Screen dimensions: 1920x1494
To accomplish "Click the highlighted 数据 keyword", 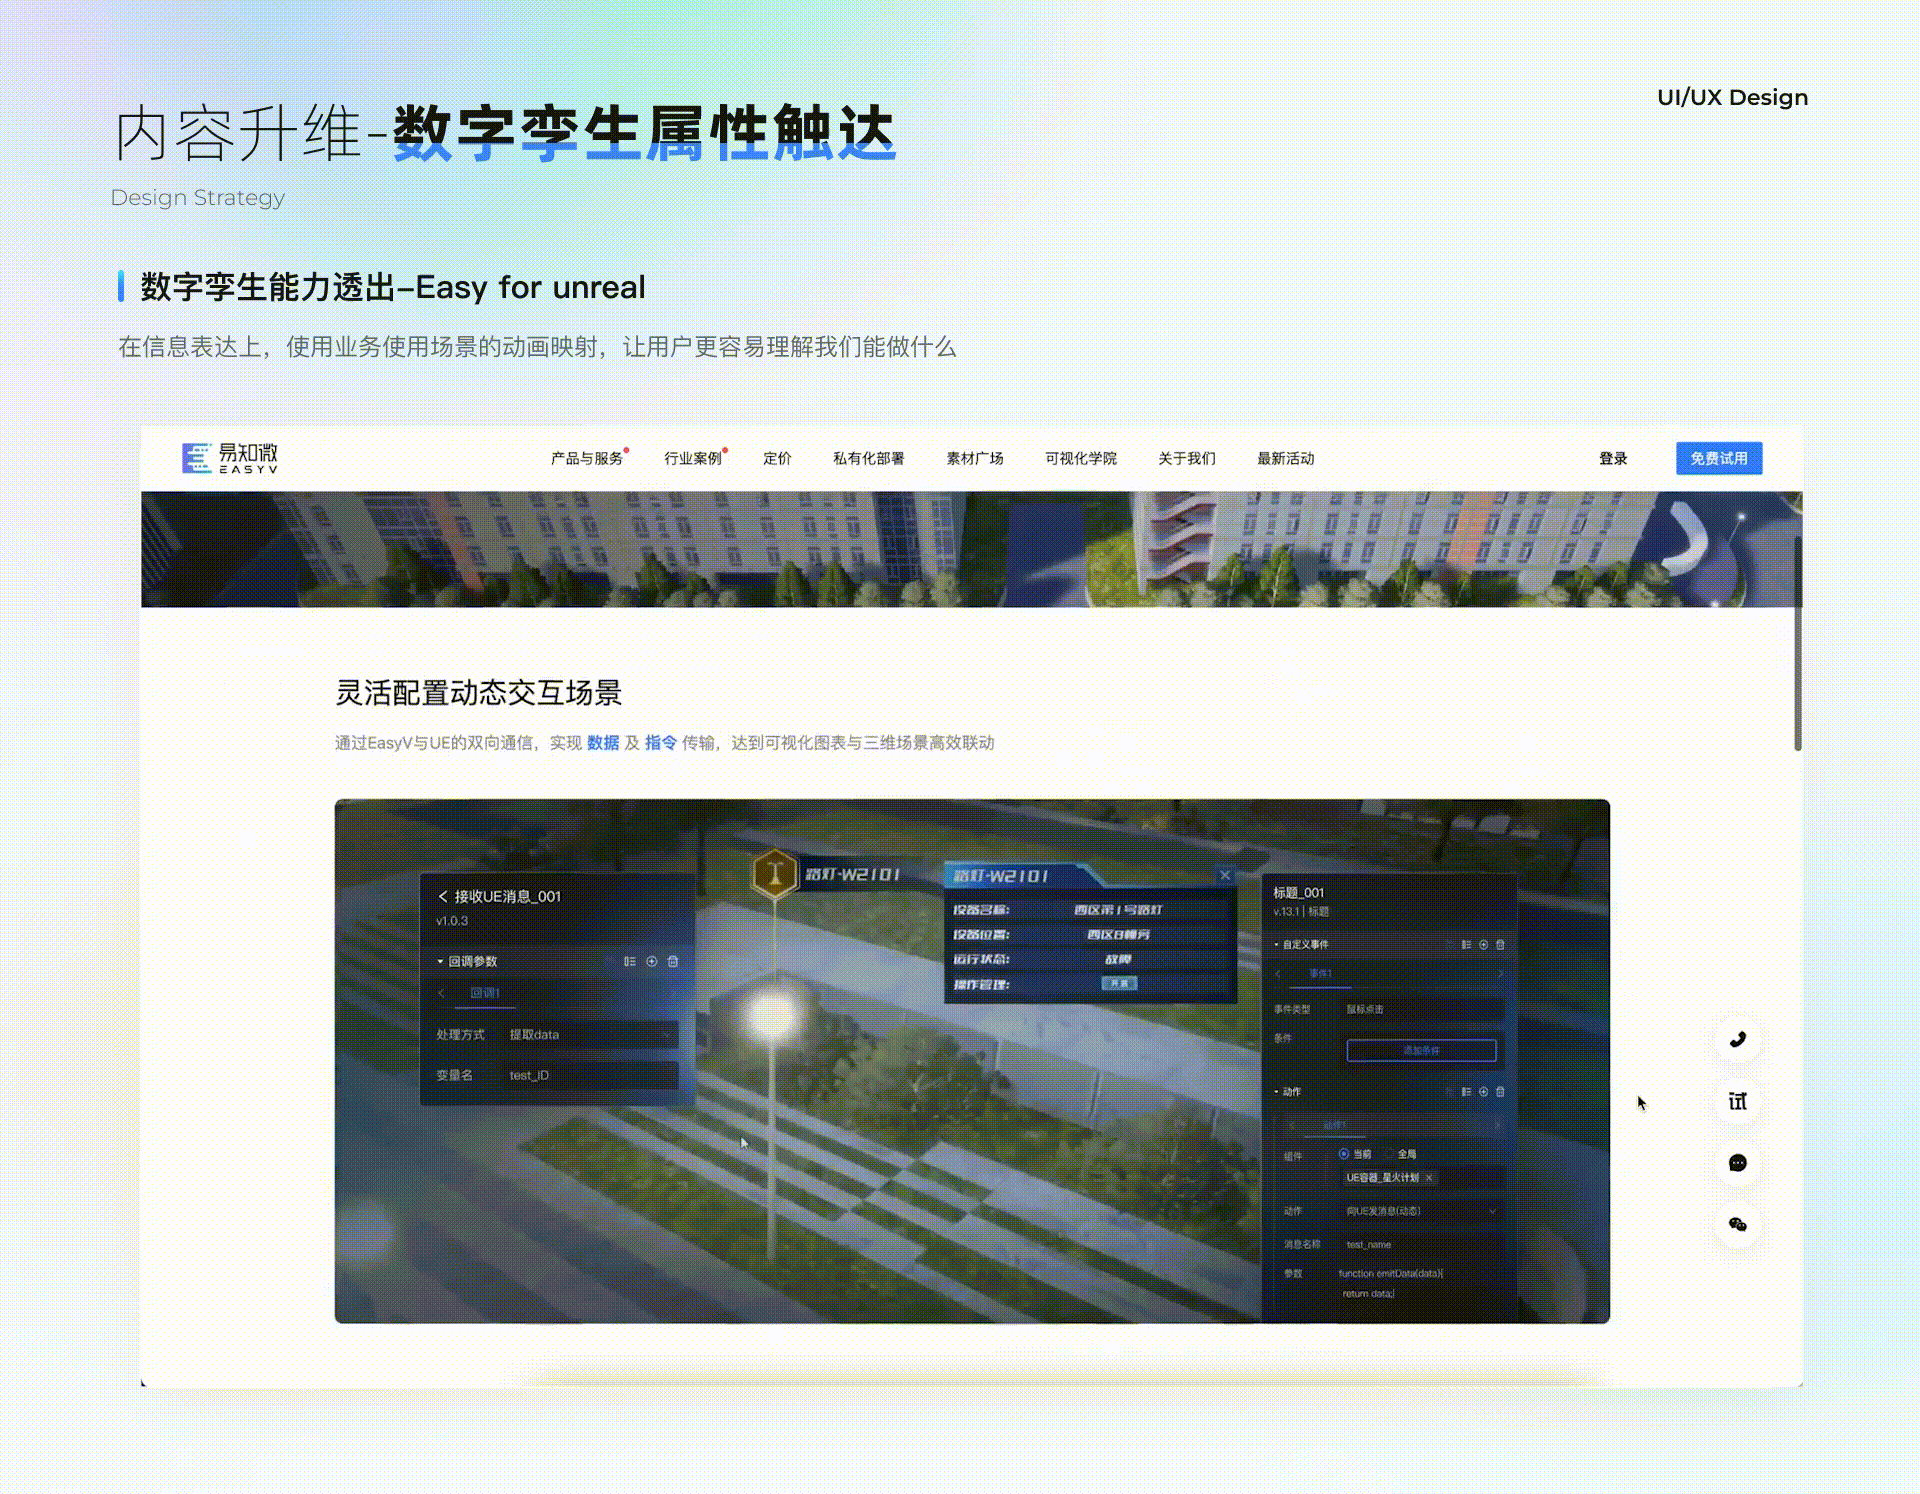I will 603,742.
